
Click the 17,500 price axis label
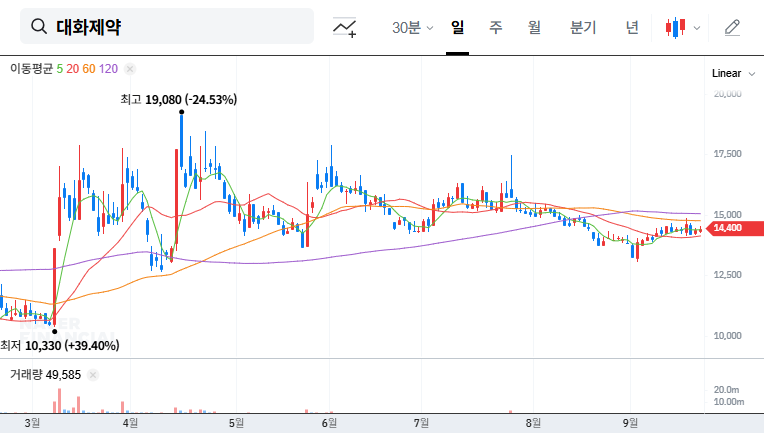pos(727,154)
